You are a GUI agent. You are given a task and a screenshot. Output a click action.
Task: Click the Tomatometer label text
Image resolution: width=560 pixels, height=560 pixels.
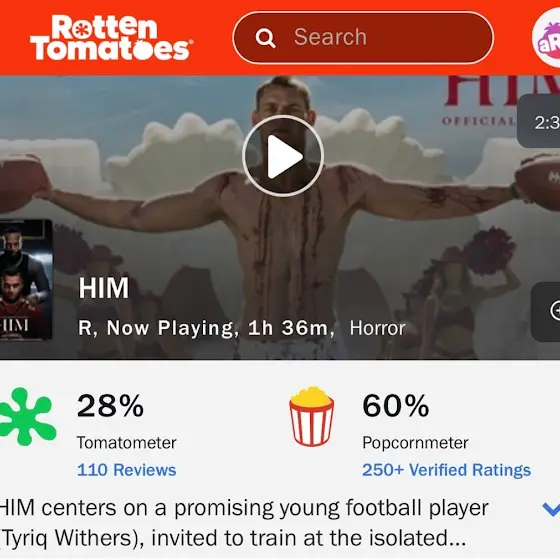(x=126, y=443)
